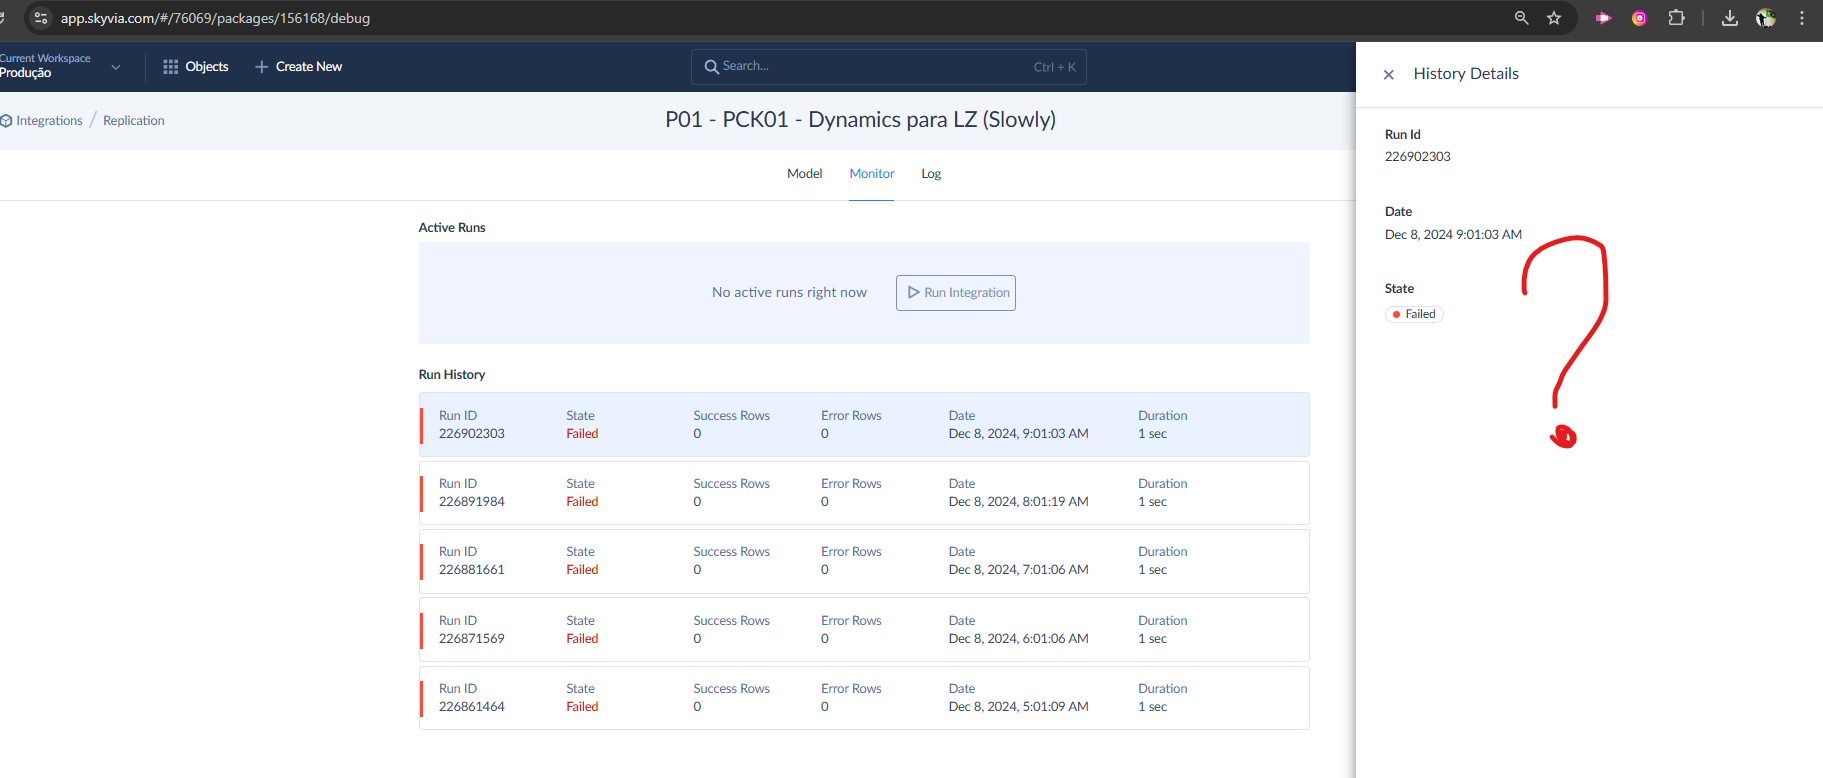Viewport: 1823px width, 778px height.
Task: Bookmark this page with the star icon
Action: [1554, 18]
